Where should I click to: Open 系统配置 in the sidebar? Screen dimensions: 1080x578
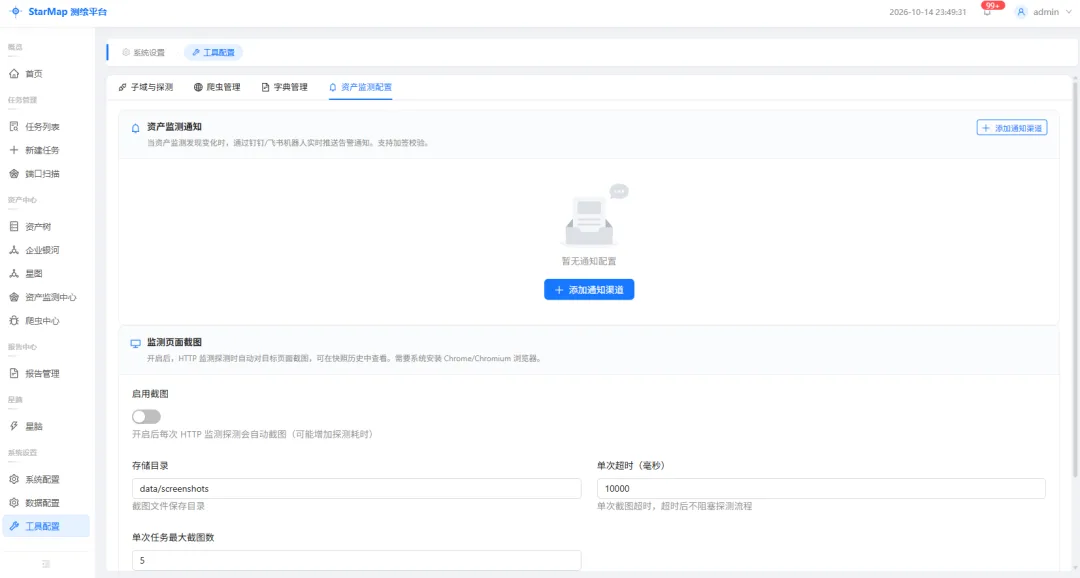click(x=45, y=479)
